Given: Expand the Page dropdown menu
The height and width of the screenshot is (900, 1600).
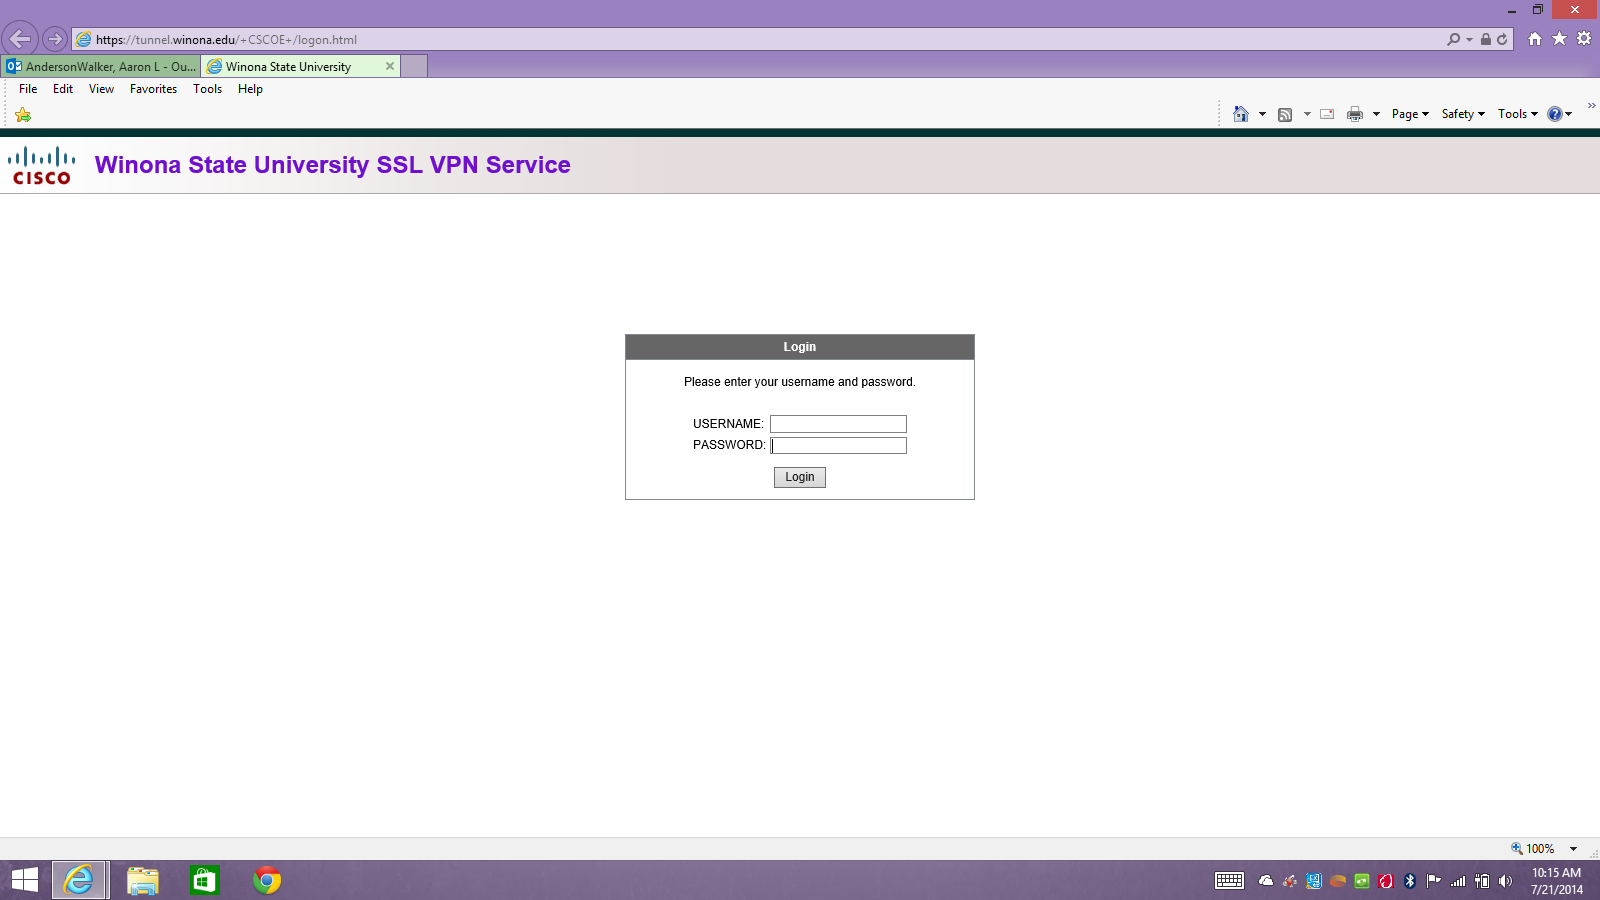Looking at the screenshot, I should [1410, 114].
